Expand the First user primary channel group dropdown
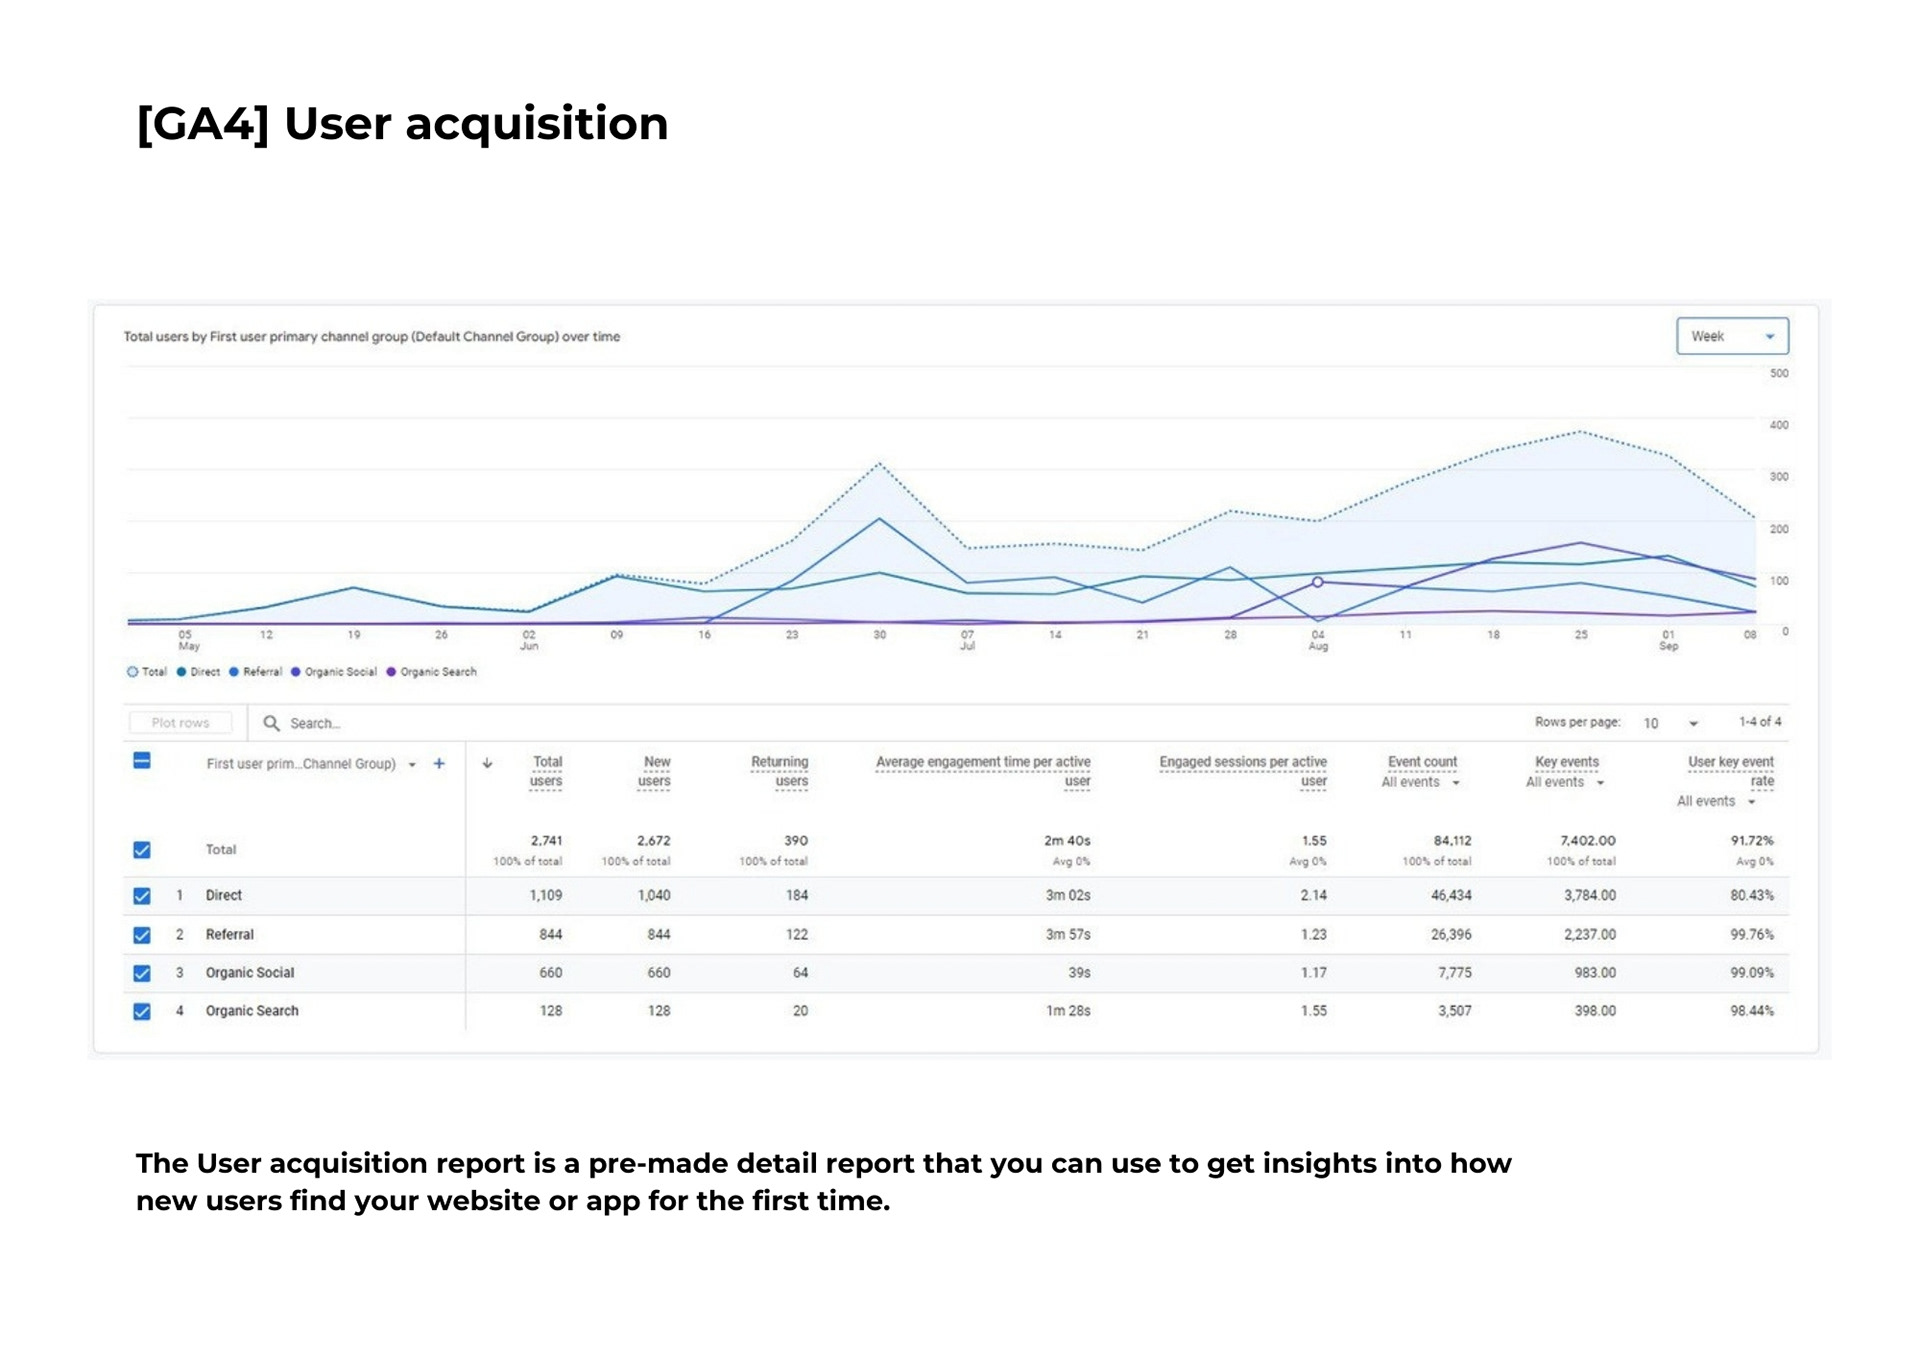The image size is (1920, 1357). tap(412, 765)
